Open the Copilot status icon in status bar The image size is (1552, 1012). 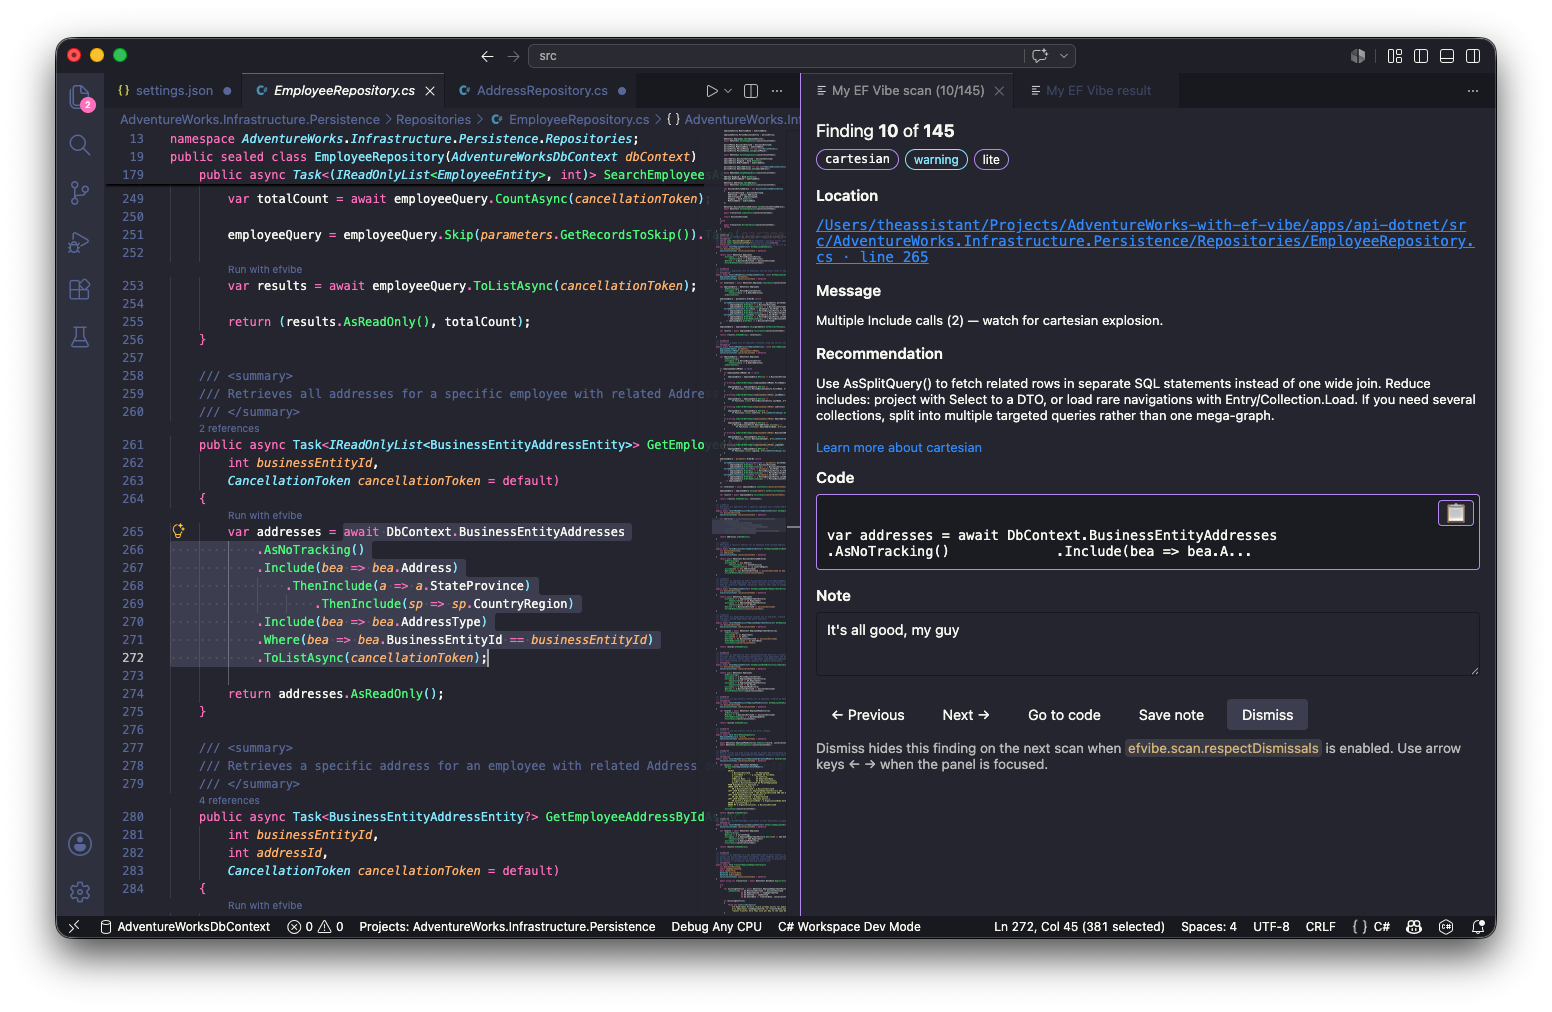click(x=1414, y=927)
